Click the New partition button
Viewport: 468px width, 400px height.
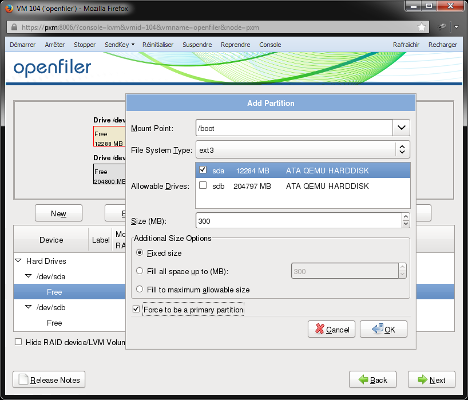click(x=59, y=213)
